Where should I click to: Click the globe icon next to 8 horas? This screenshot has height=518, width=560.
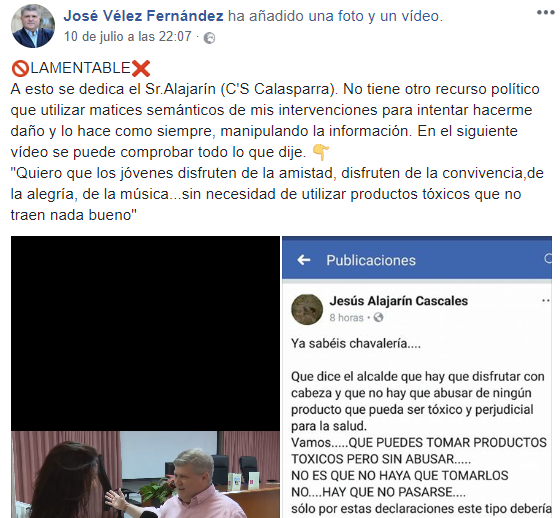[x=379, y=317]
